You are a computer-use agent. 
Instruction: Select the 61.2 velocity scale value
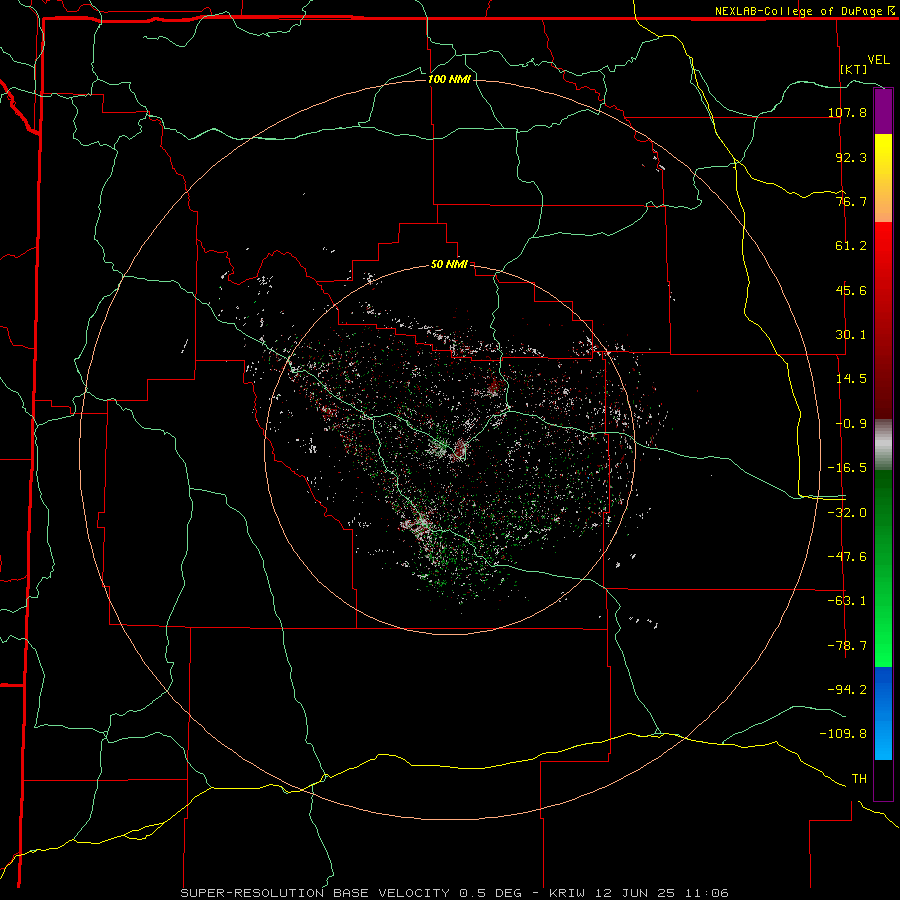click(x=851, y=246)
